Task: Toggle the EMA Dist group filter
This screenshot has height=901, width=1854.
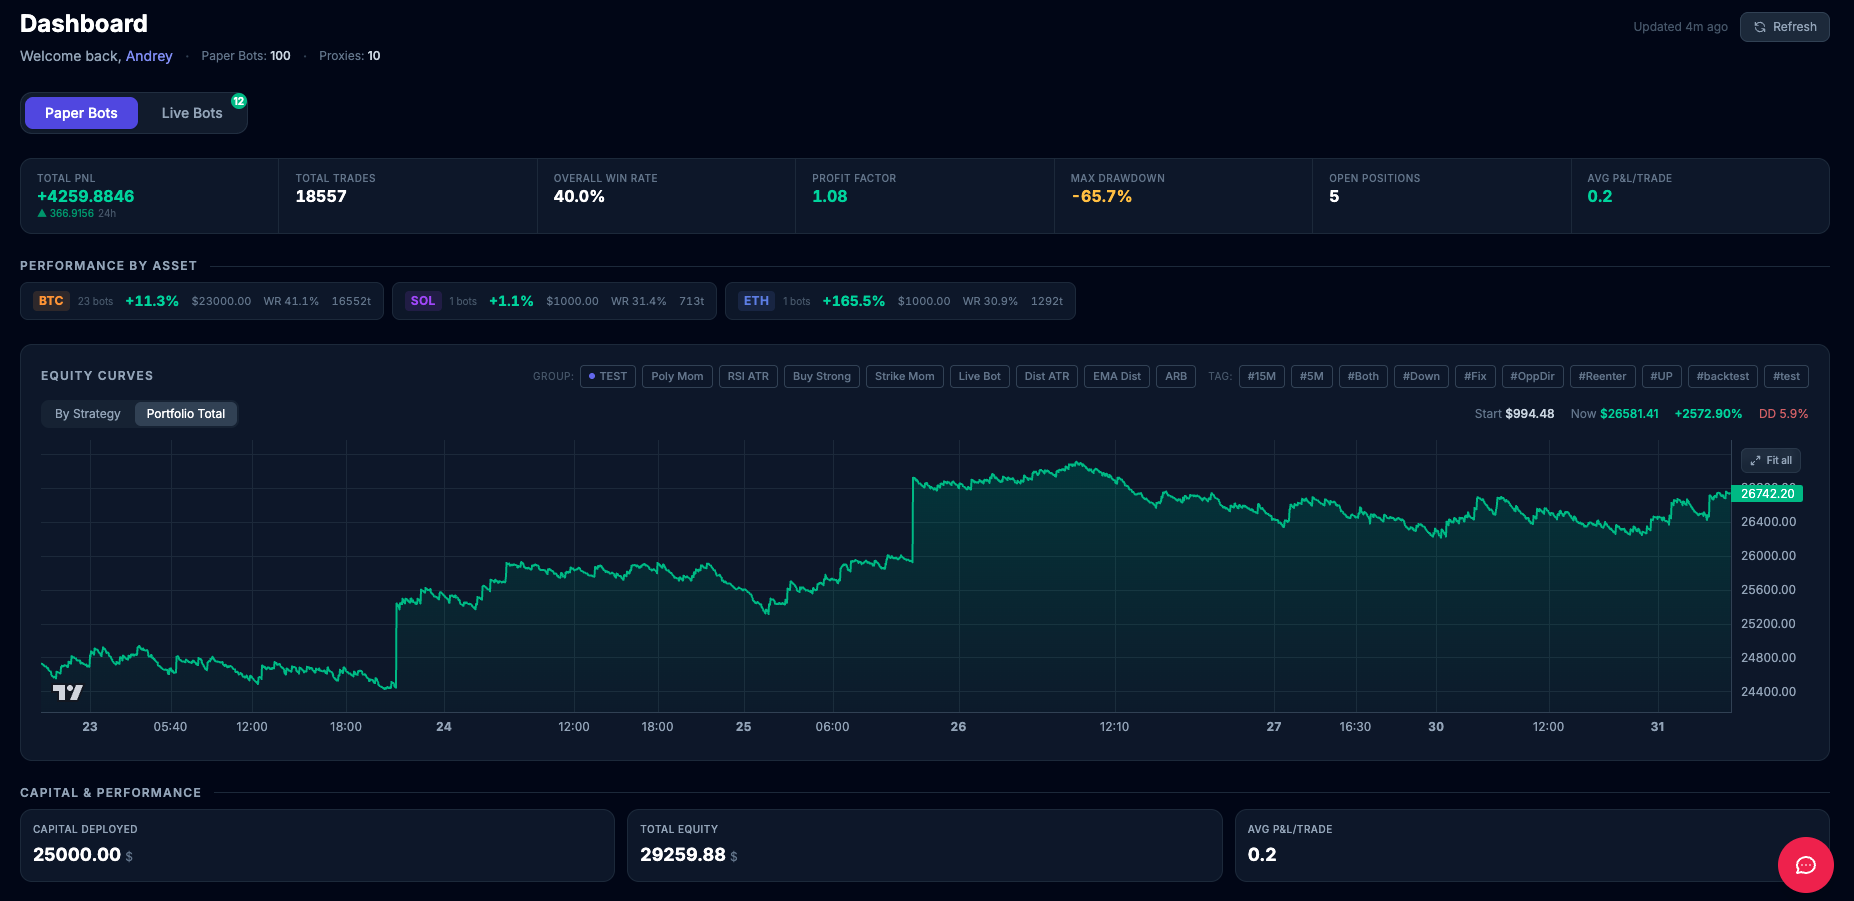Action: [x=1117, y=377]
